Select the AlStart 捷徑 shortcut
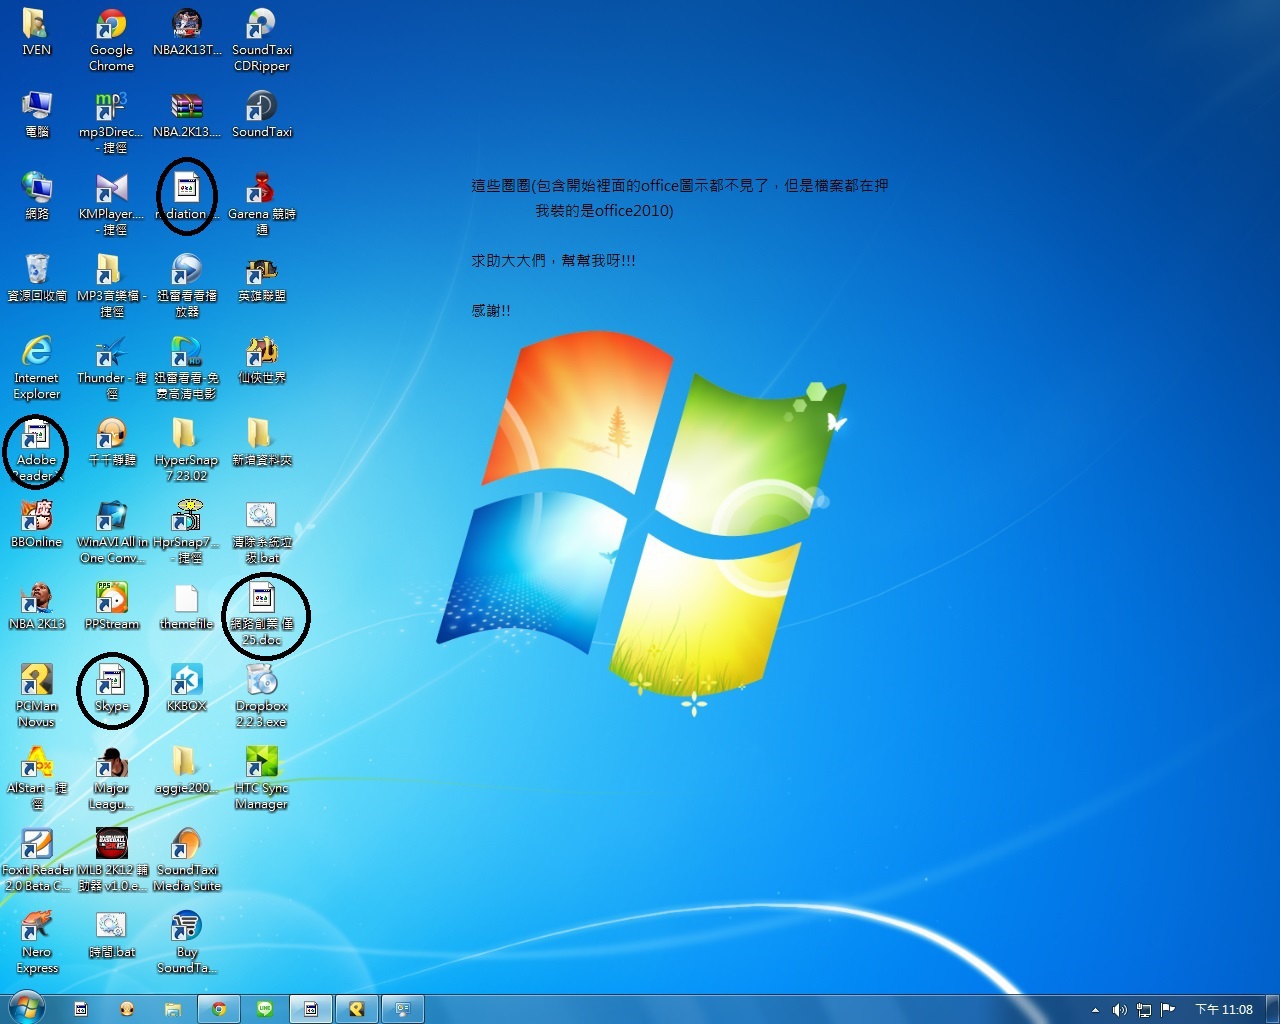The height and width of the screenshot is (1024, 1280). click(36, 778)
